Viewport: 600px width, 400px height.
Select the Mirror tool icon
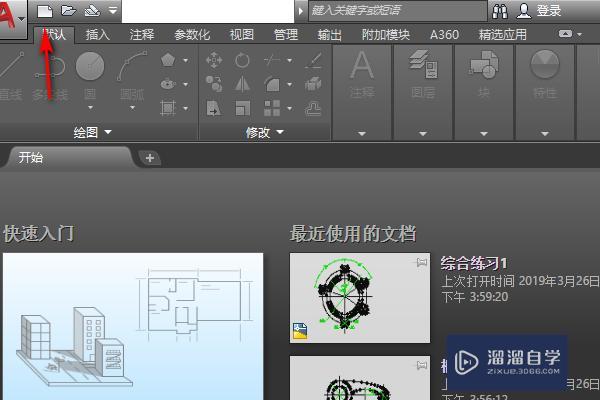pyautogui.click(x=242, y=84)
